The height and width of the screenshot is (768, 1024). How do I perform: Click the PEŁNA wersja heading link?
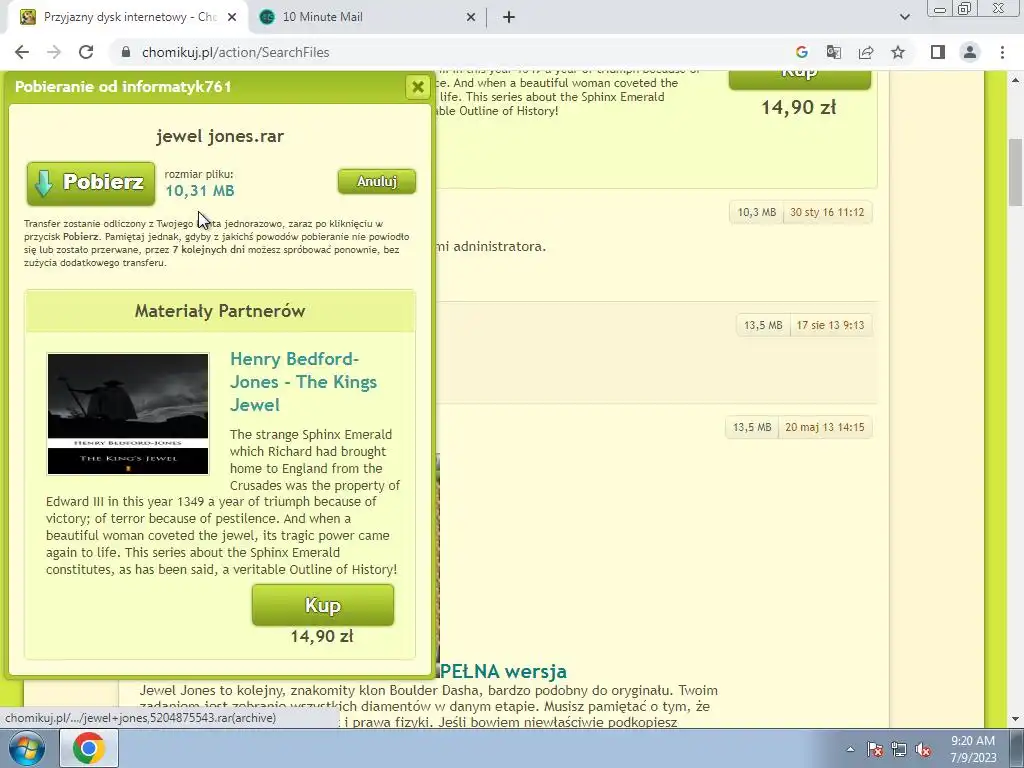coord(502,671)
